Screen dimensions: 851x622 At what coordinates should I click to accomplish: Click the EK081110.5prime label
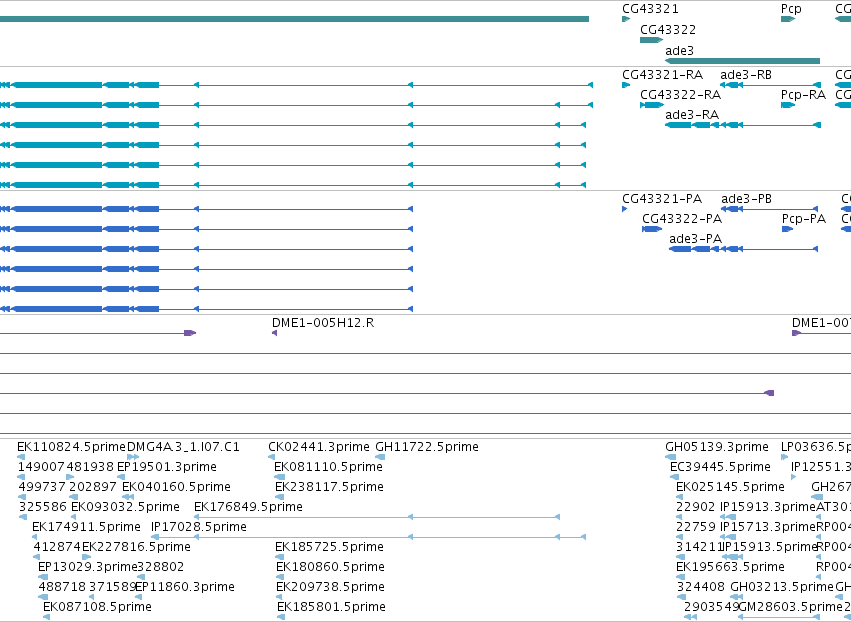(328, 467)
